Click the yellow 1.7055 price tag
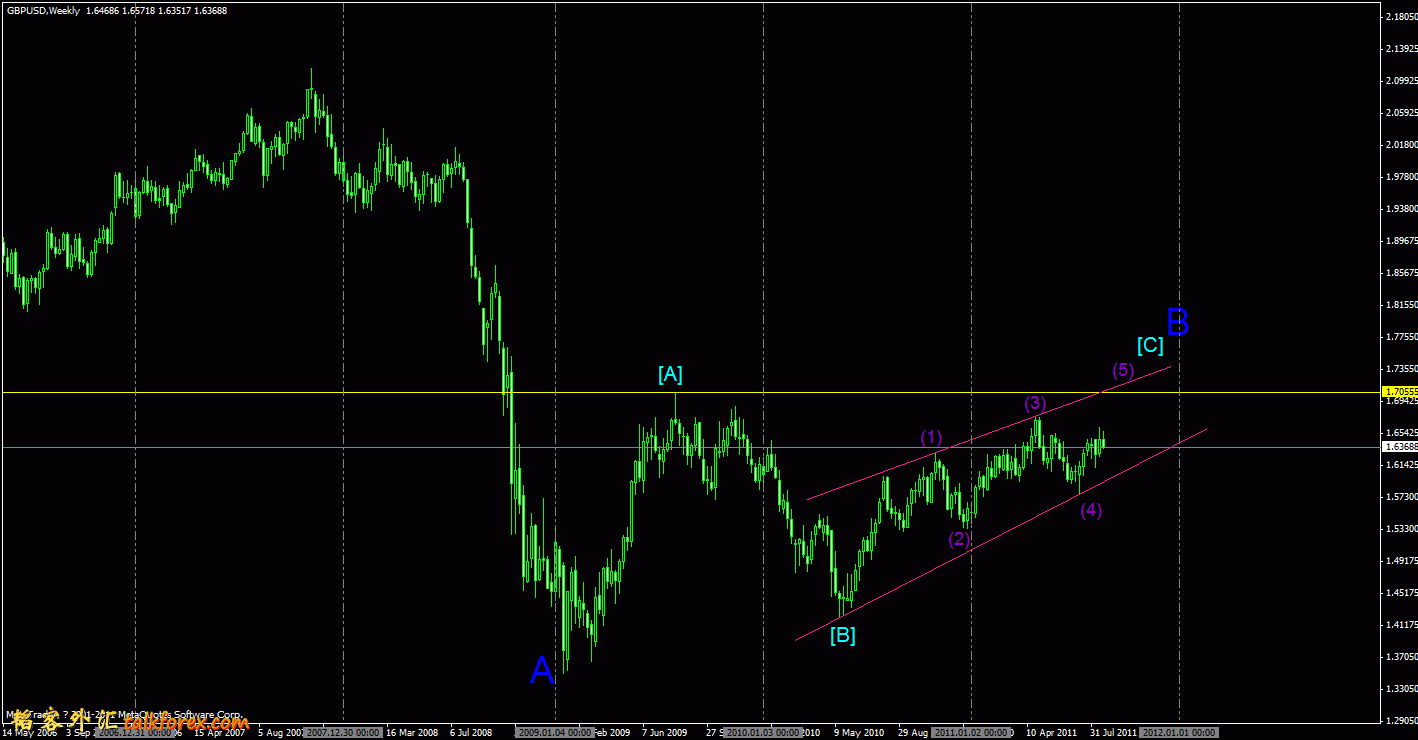Screen dimensions: 1418x740 (1399, 391)
